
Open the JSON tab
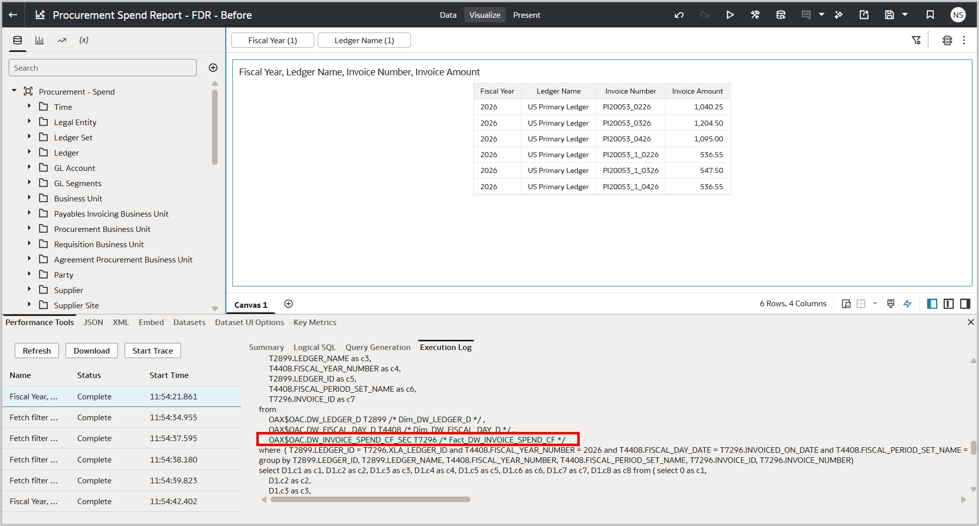tap(94, 322)
